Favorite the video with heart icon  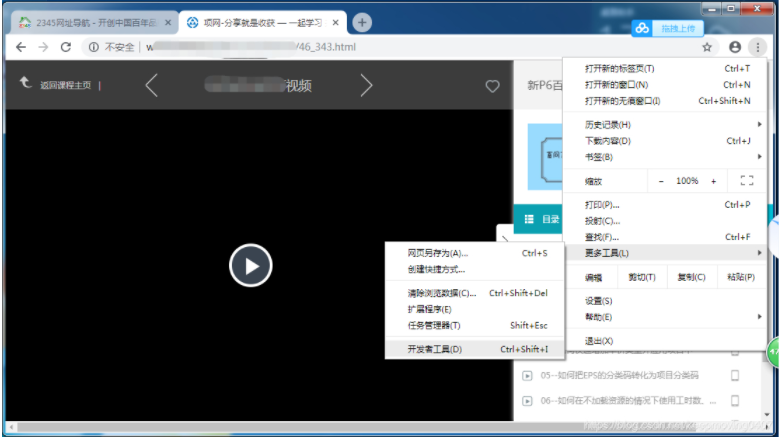click(492, 87)
